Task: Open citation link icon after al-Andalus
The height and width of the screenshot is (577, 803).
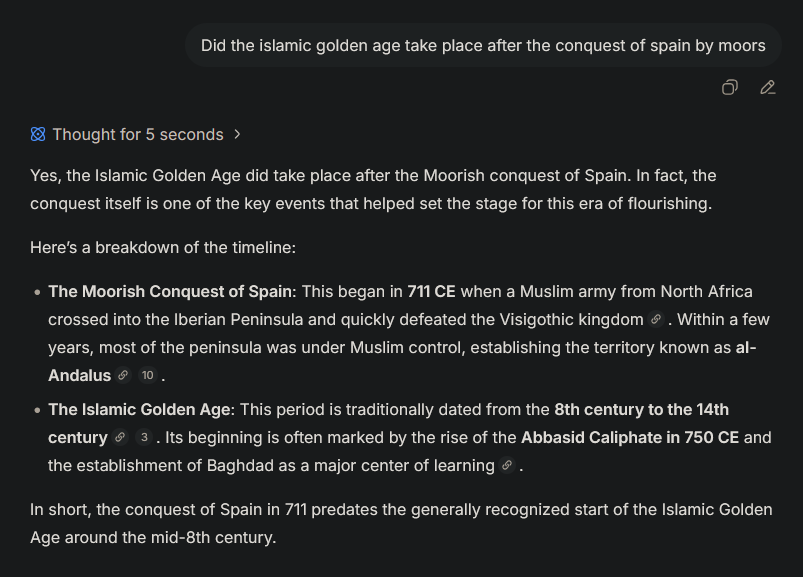Action: click(123, 375)
